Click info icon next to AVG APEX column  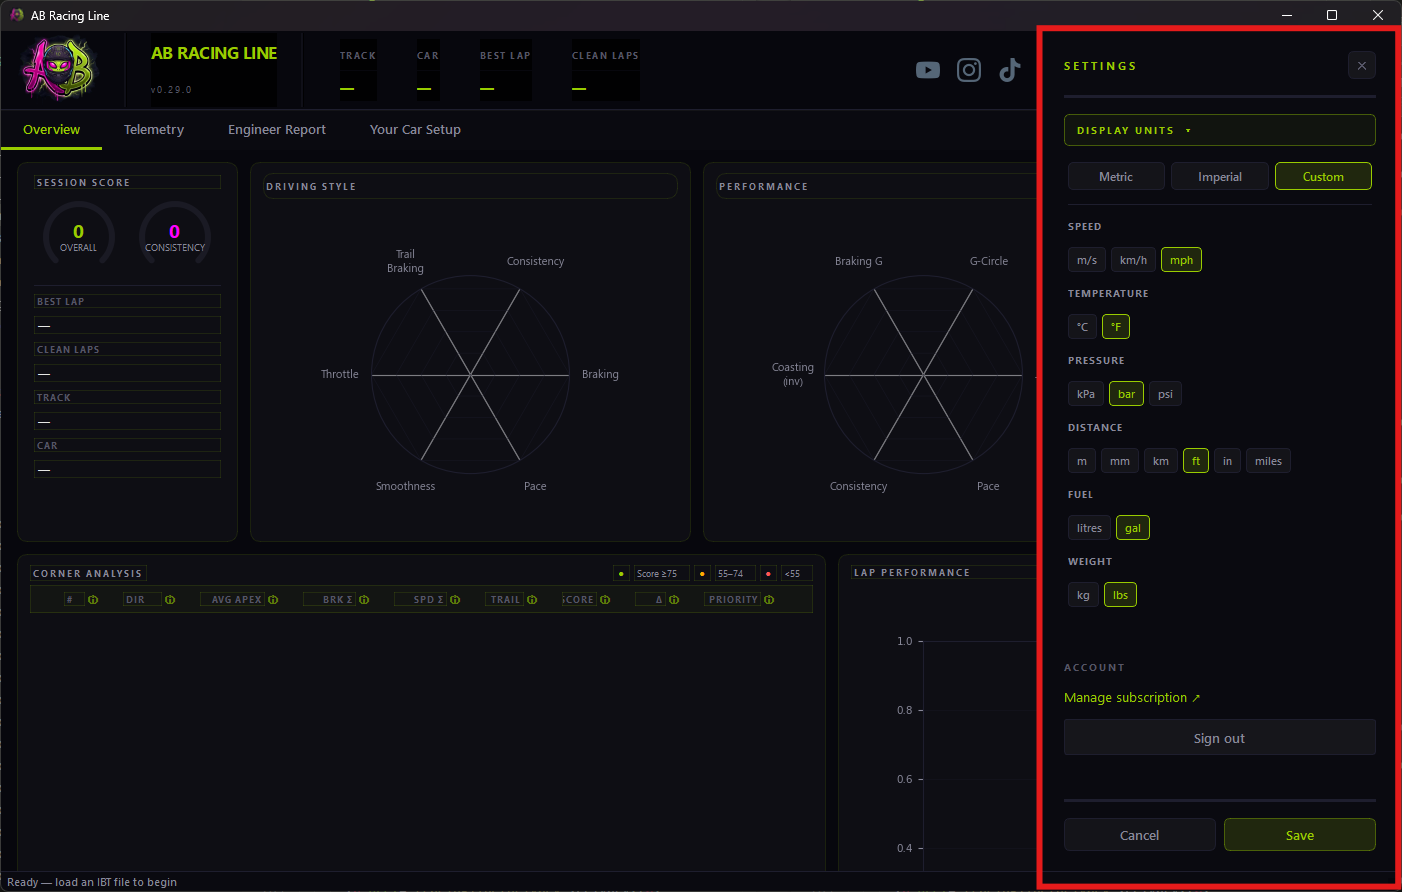tap(273, 600)
